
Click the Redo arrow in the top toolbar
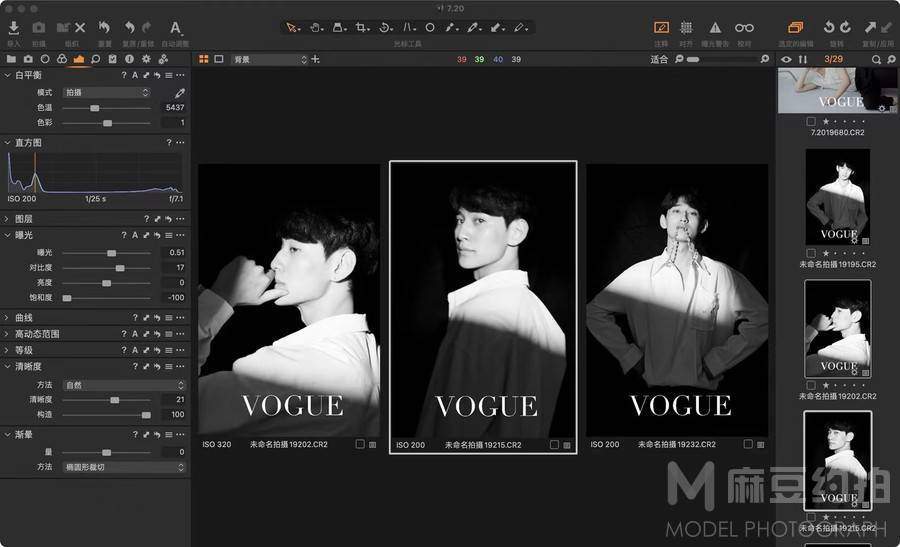click(x=146, y=28)
